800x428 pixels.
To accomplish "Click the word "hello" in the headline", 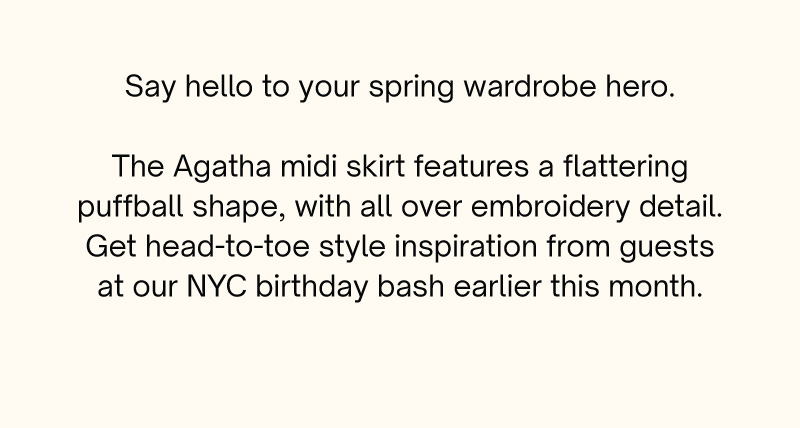I will [x=219, y=86].
